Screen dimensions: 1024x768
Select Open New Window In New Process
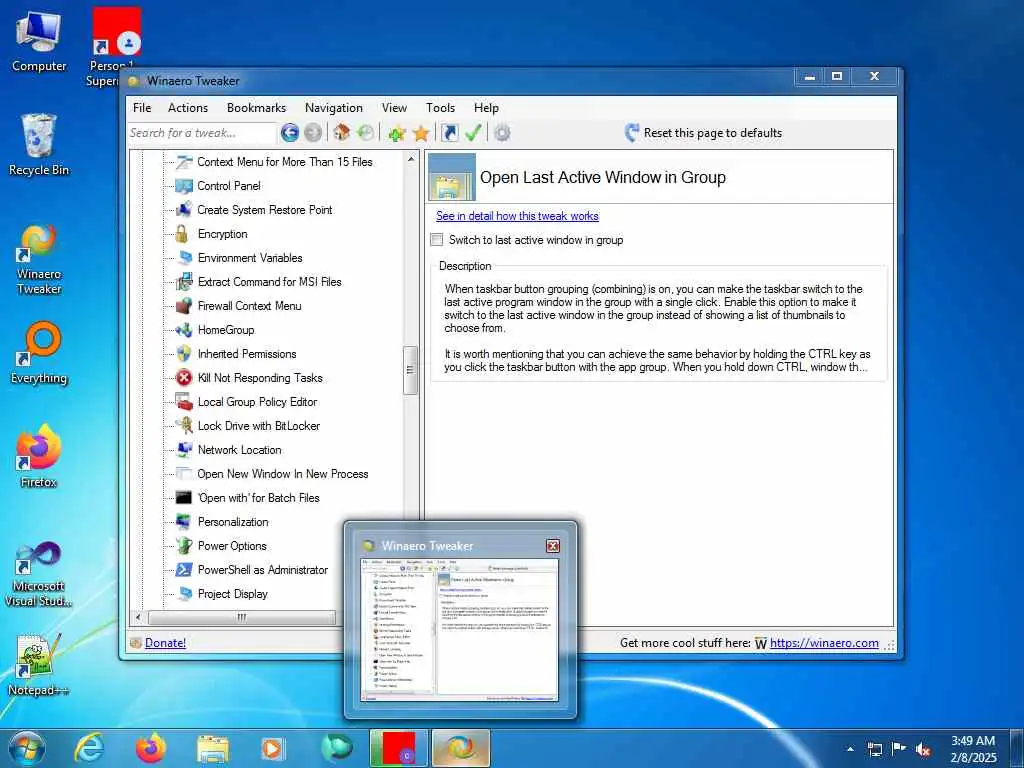coord(283,474)
